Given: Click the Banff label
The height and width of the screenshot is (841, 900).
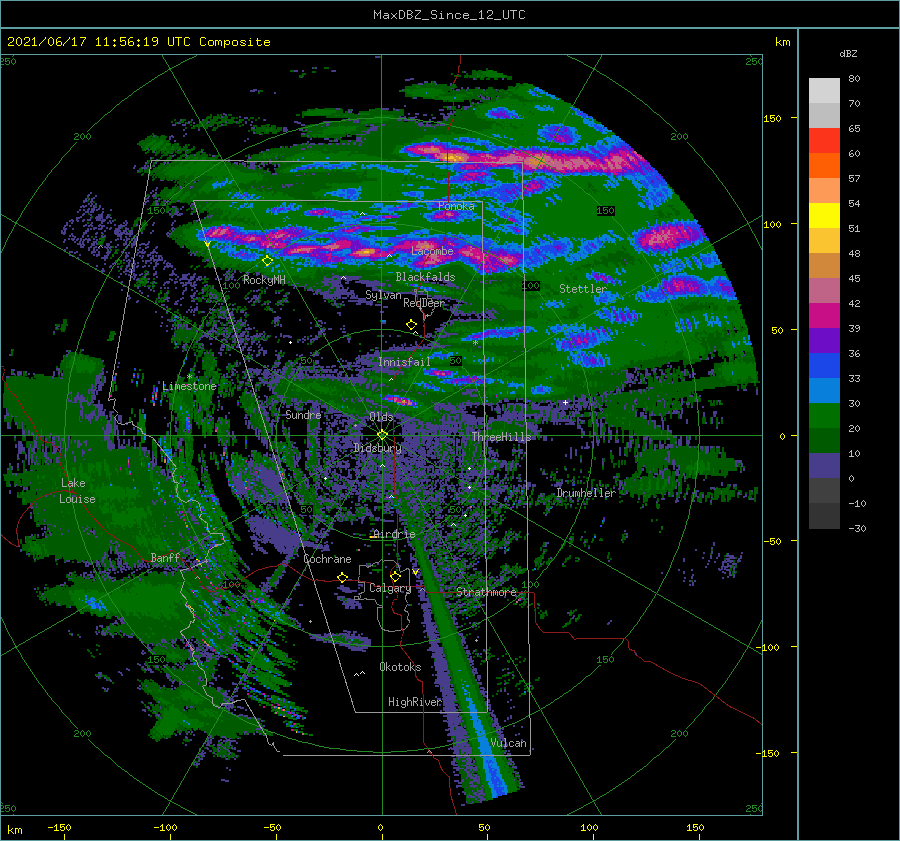Looking at the screenshot, I should (165, 557).
